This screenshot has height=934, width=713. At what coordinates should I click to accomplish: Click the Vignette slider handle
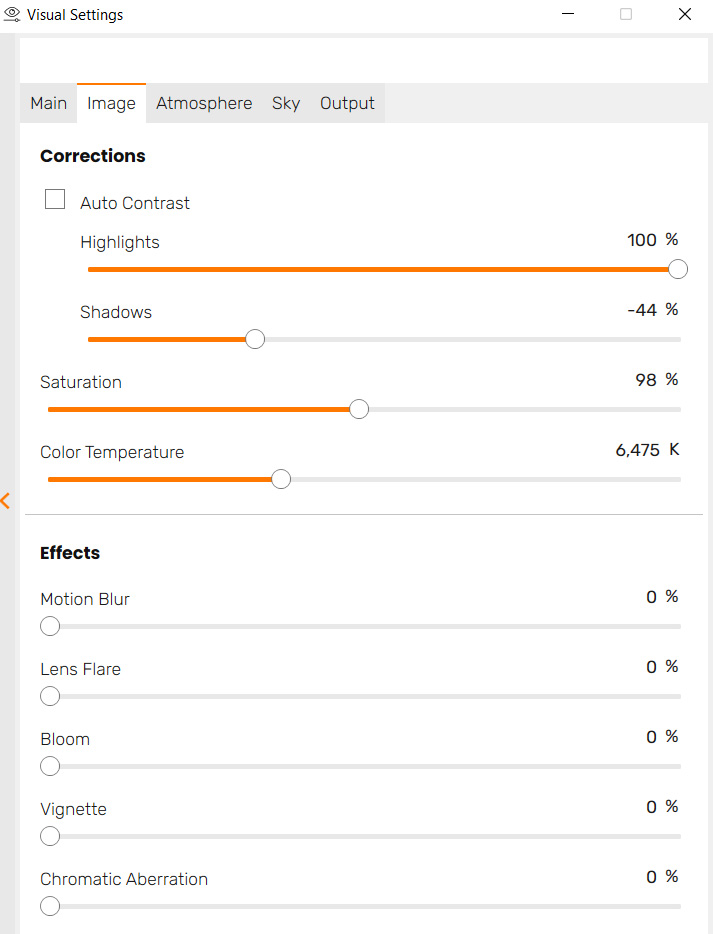coord(50,837)
